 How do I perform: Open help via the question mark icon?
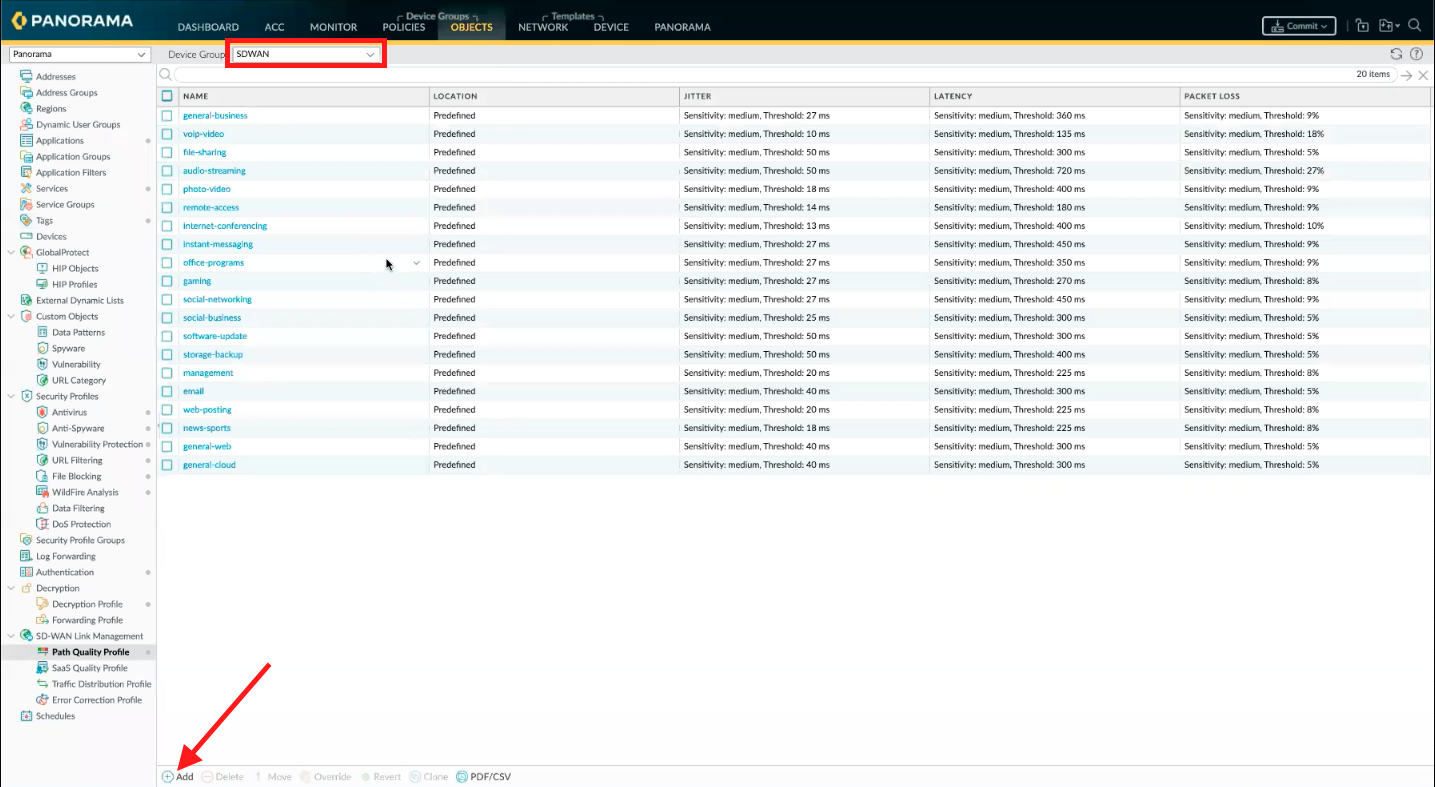[1416, 54]
